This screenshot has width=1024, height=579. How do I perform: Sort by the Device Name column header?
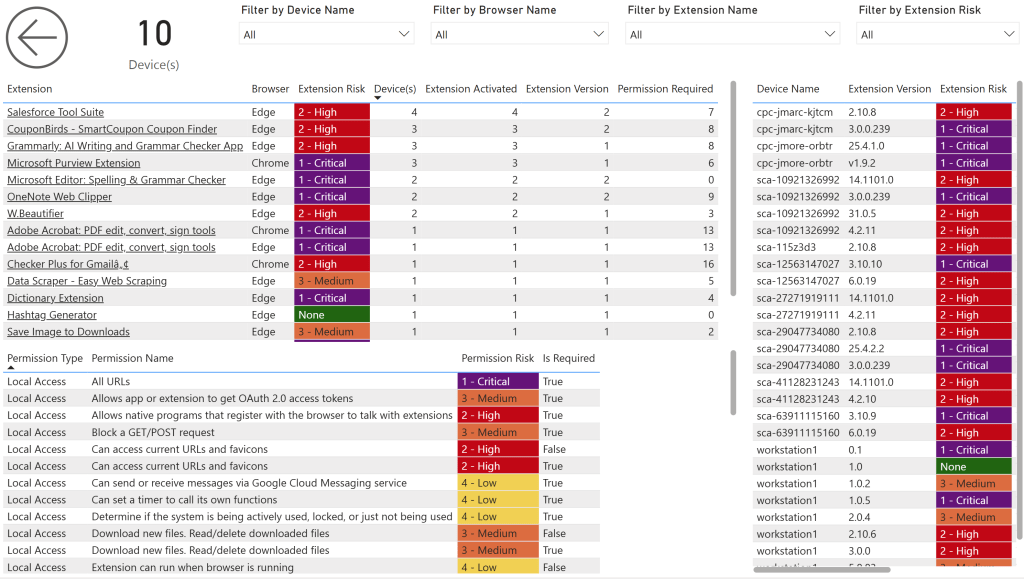point(788,89)
